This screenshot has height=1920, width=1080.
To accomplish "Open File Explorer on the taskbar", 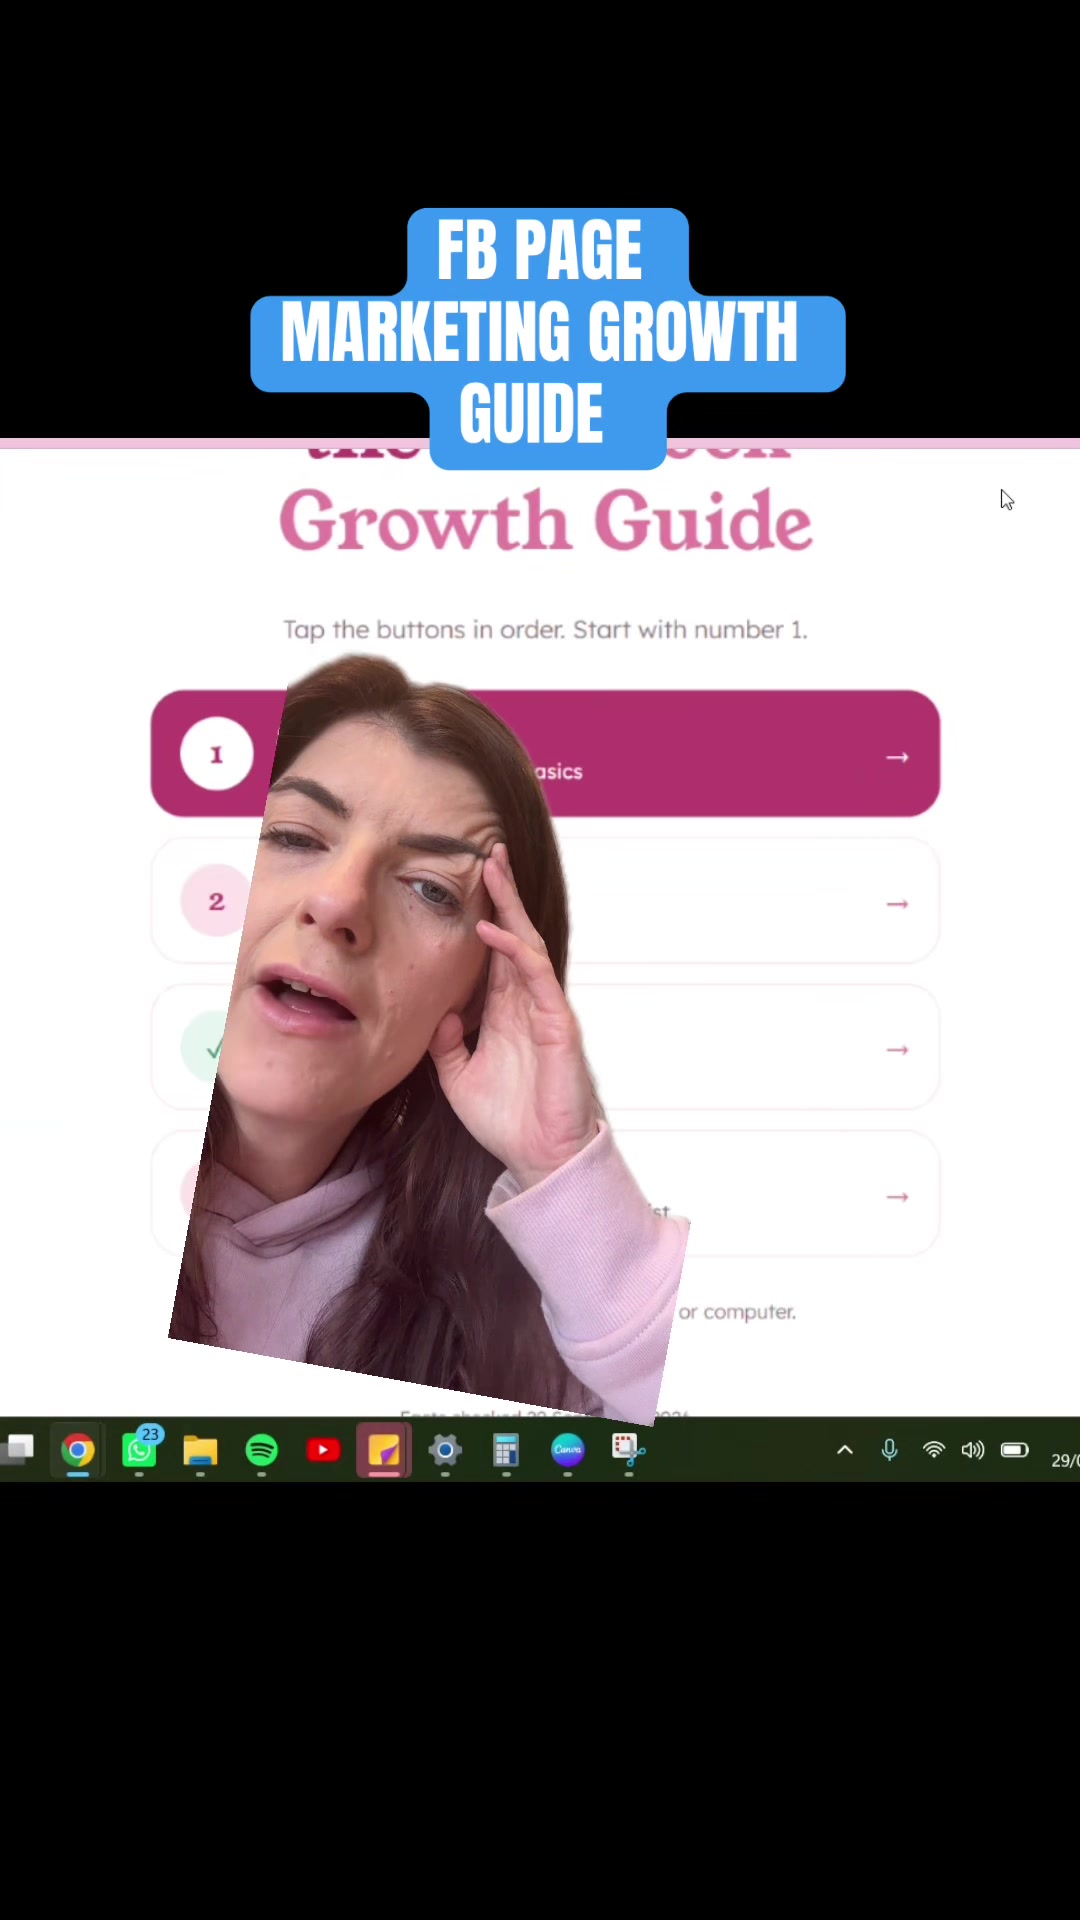I will click(200, 1450).
